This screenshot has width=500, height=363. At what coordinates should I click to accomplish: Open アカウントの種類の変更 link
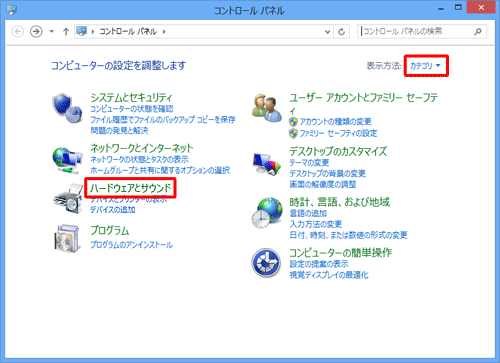[x=335, y=122]
